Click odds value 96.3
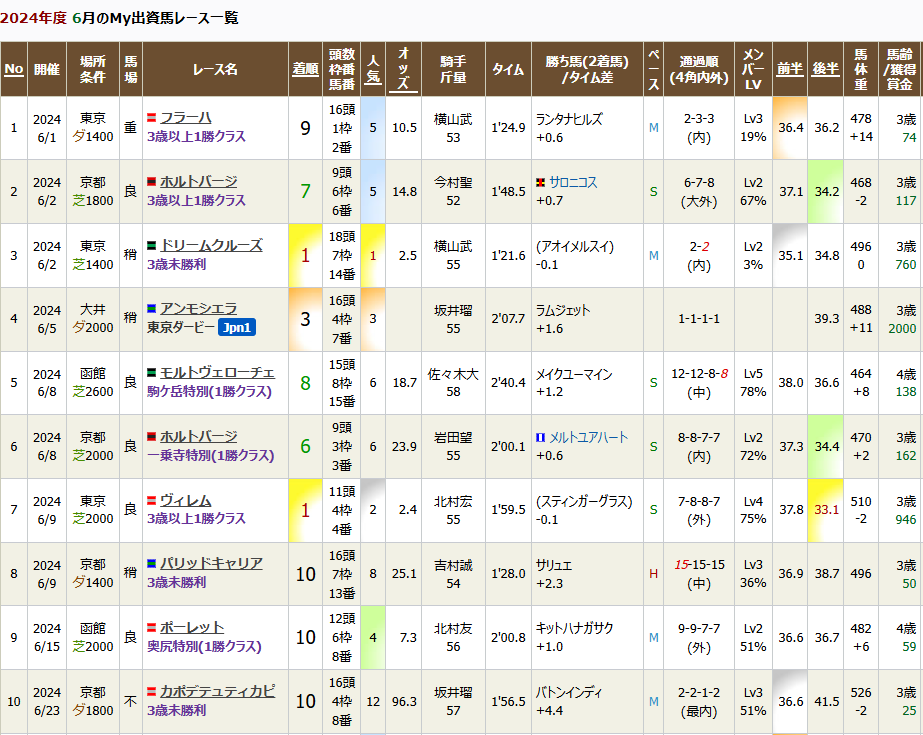This screenshot has width=923, height=735. (404, 701)
